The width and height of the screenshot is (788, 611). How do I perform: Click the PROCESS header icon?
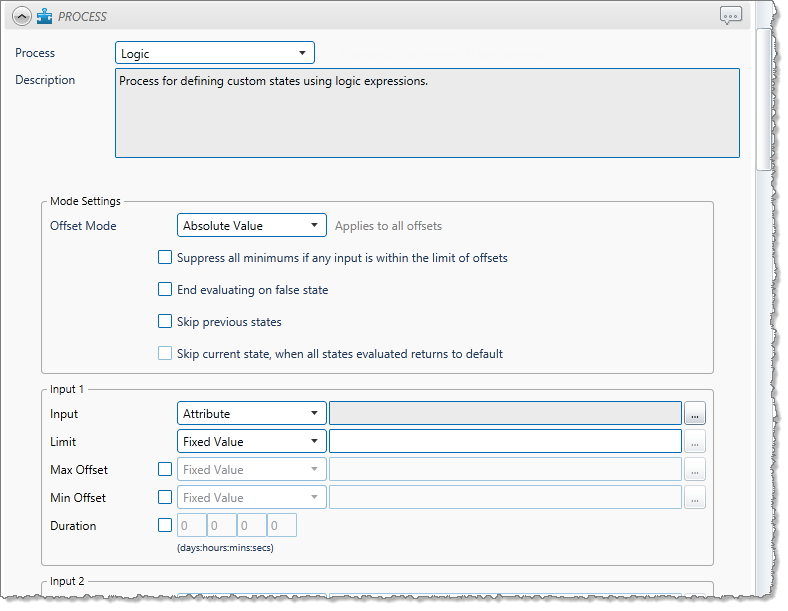click(44, 16)
